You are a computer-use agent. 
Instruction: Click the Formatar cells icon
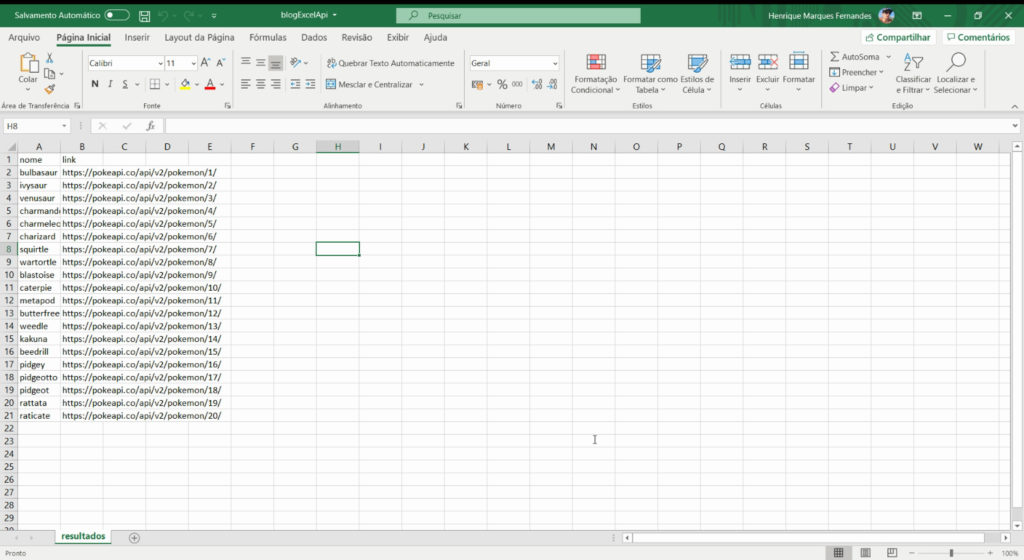click(799, 62)
